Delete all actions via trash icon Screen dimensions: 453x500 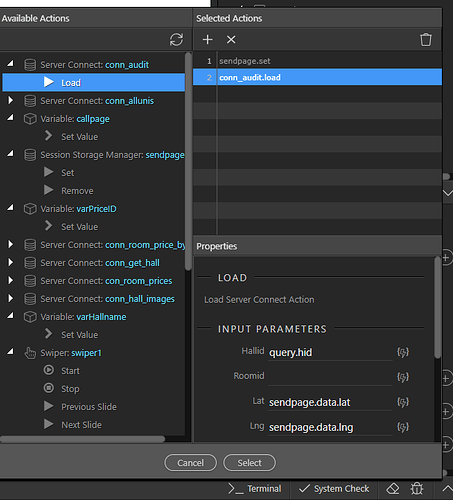tap(426, 40)
